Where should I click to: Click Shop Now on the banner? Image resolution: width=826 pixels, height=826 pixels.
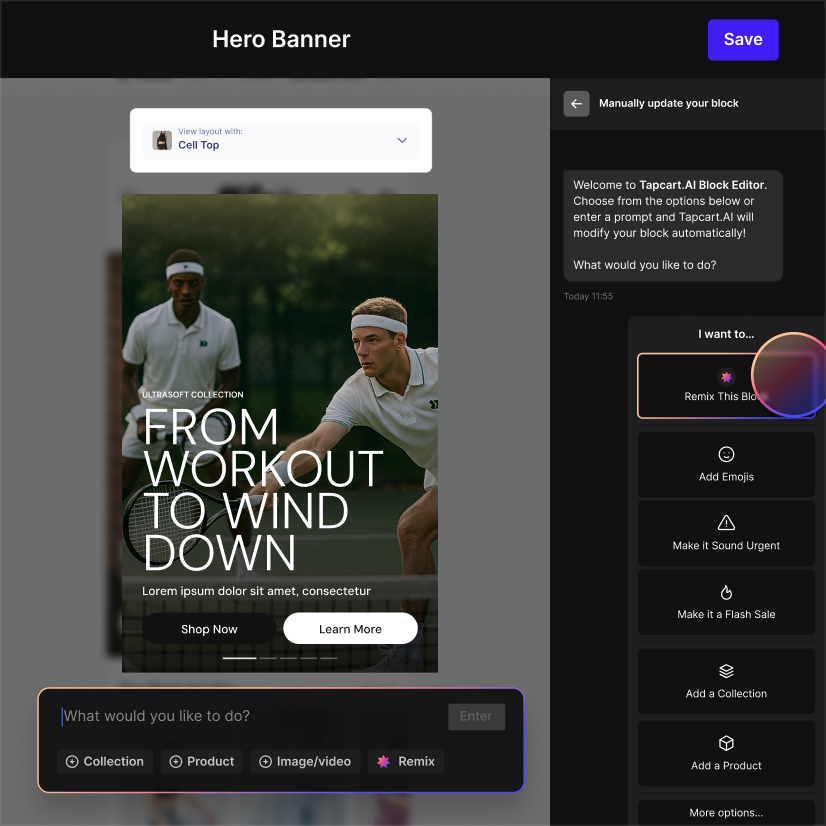209,628
